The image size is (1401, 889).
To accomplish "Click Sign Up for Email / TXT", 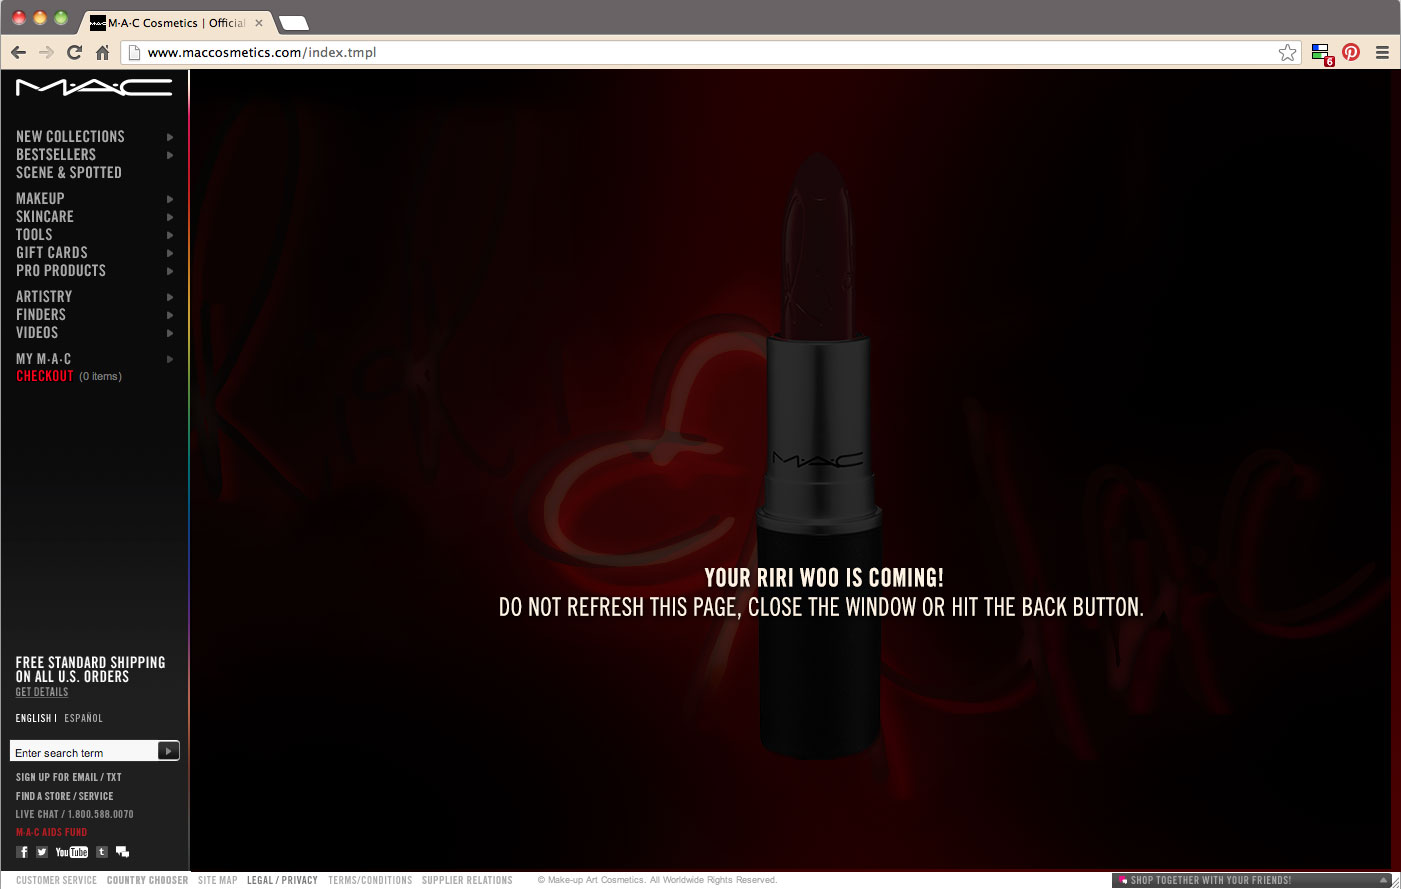I will coord(69,777).
